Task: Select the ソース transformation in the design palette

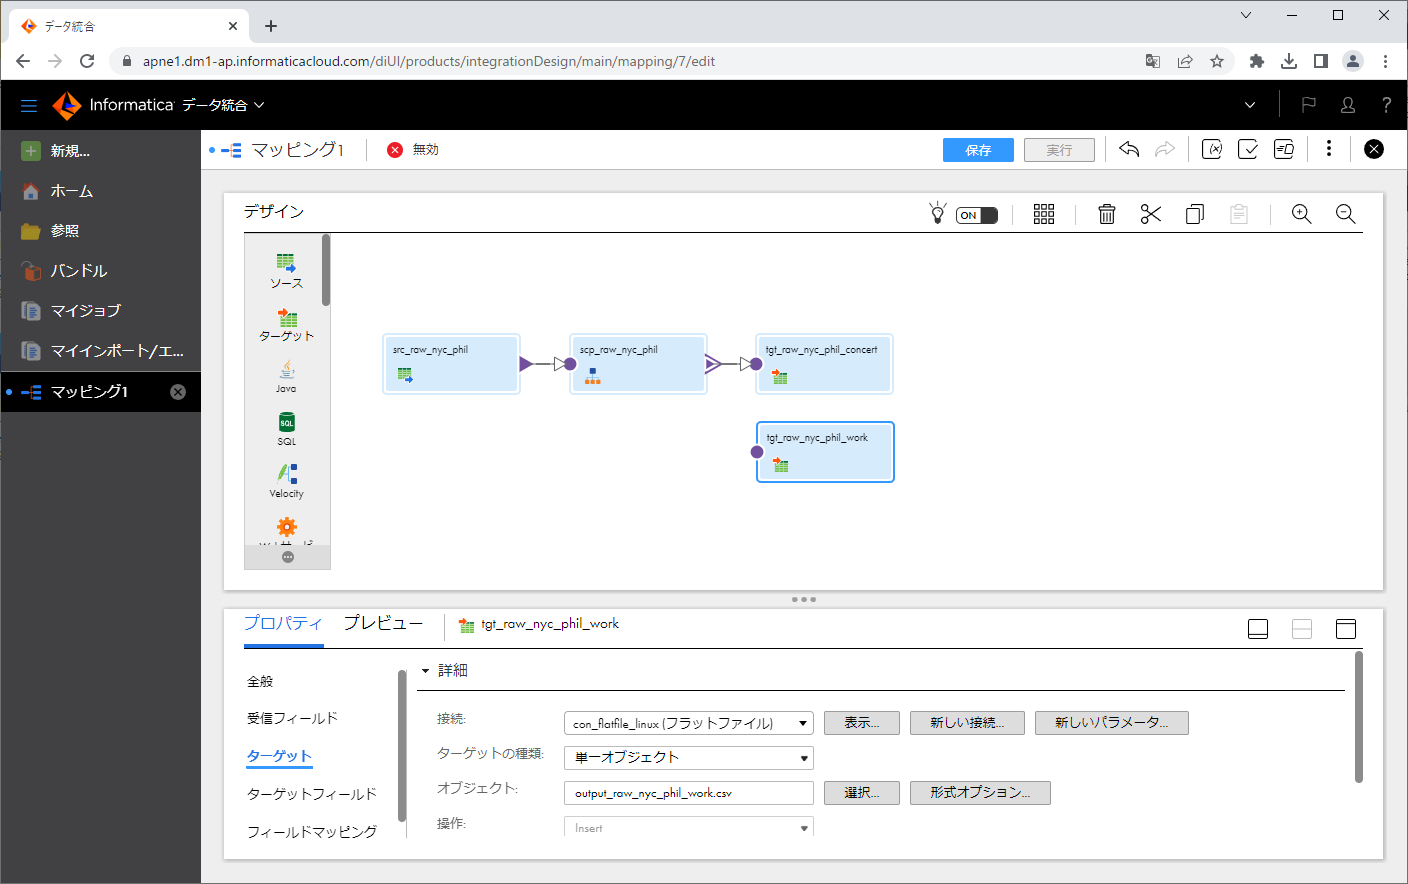Action: pyautogui.click(x=286, y=270)
